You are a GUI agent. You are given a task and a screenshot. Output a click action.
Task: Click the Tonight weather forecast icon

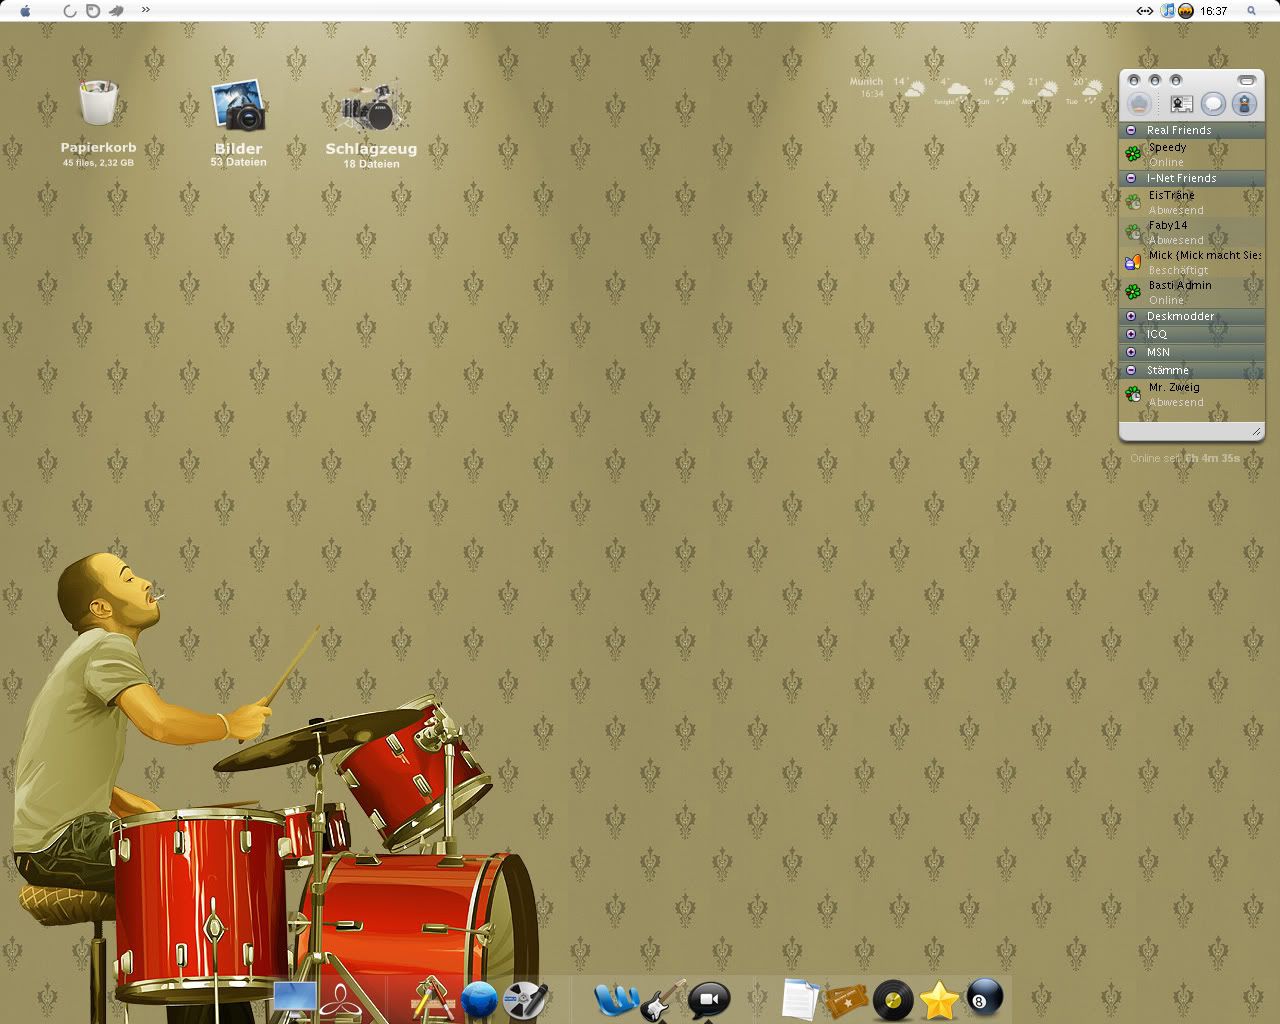coord(957,92)
